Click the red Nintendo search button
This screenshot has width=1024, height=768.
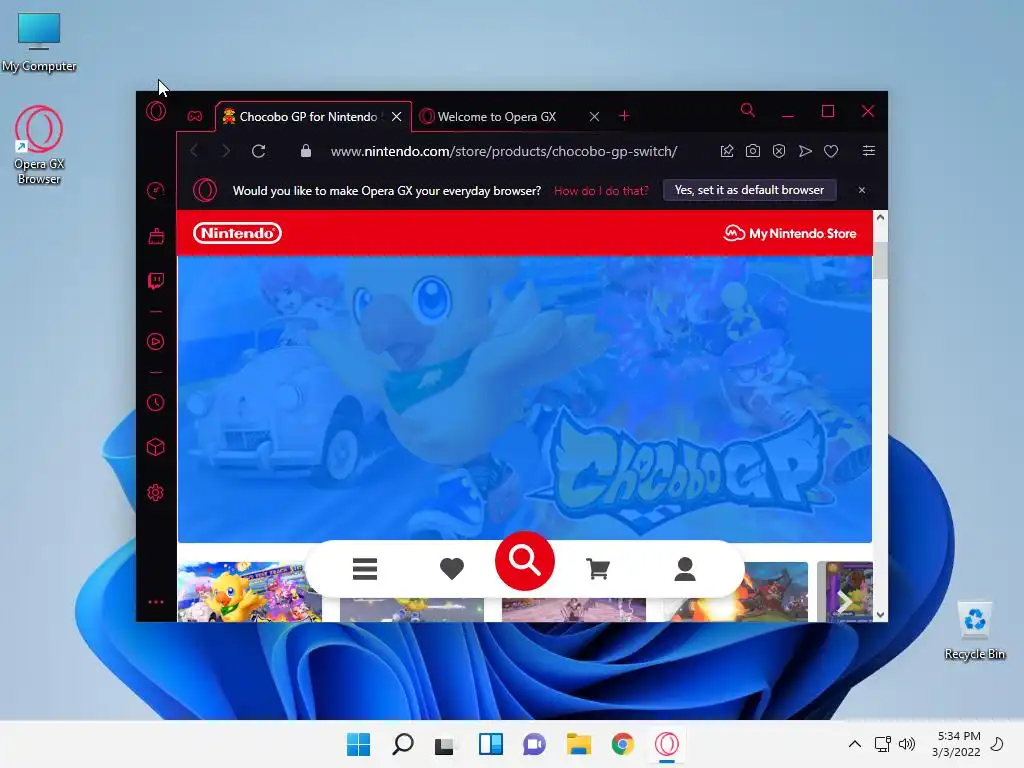coord(525,560)
